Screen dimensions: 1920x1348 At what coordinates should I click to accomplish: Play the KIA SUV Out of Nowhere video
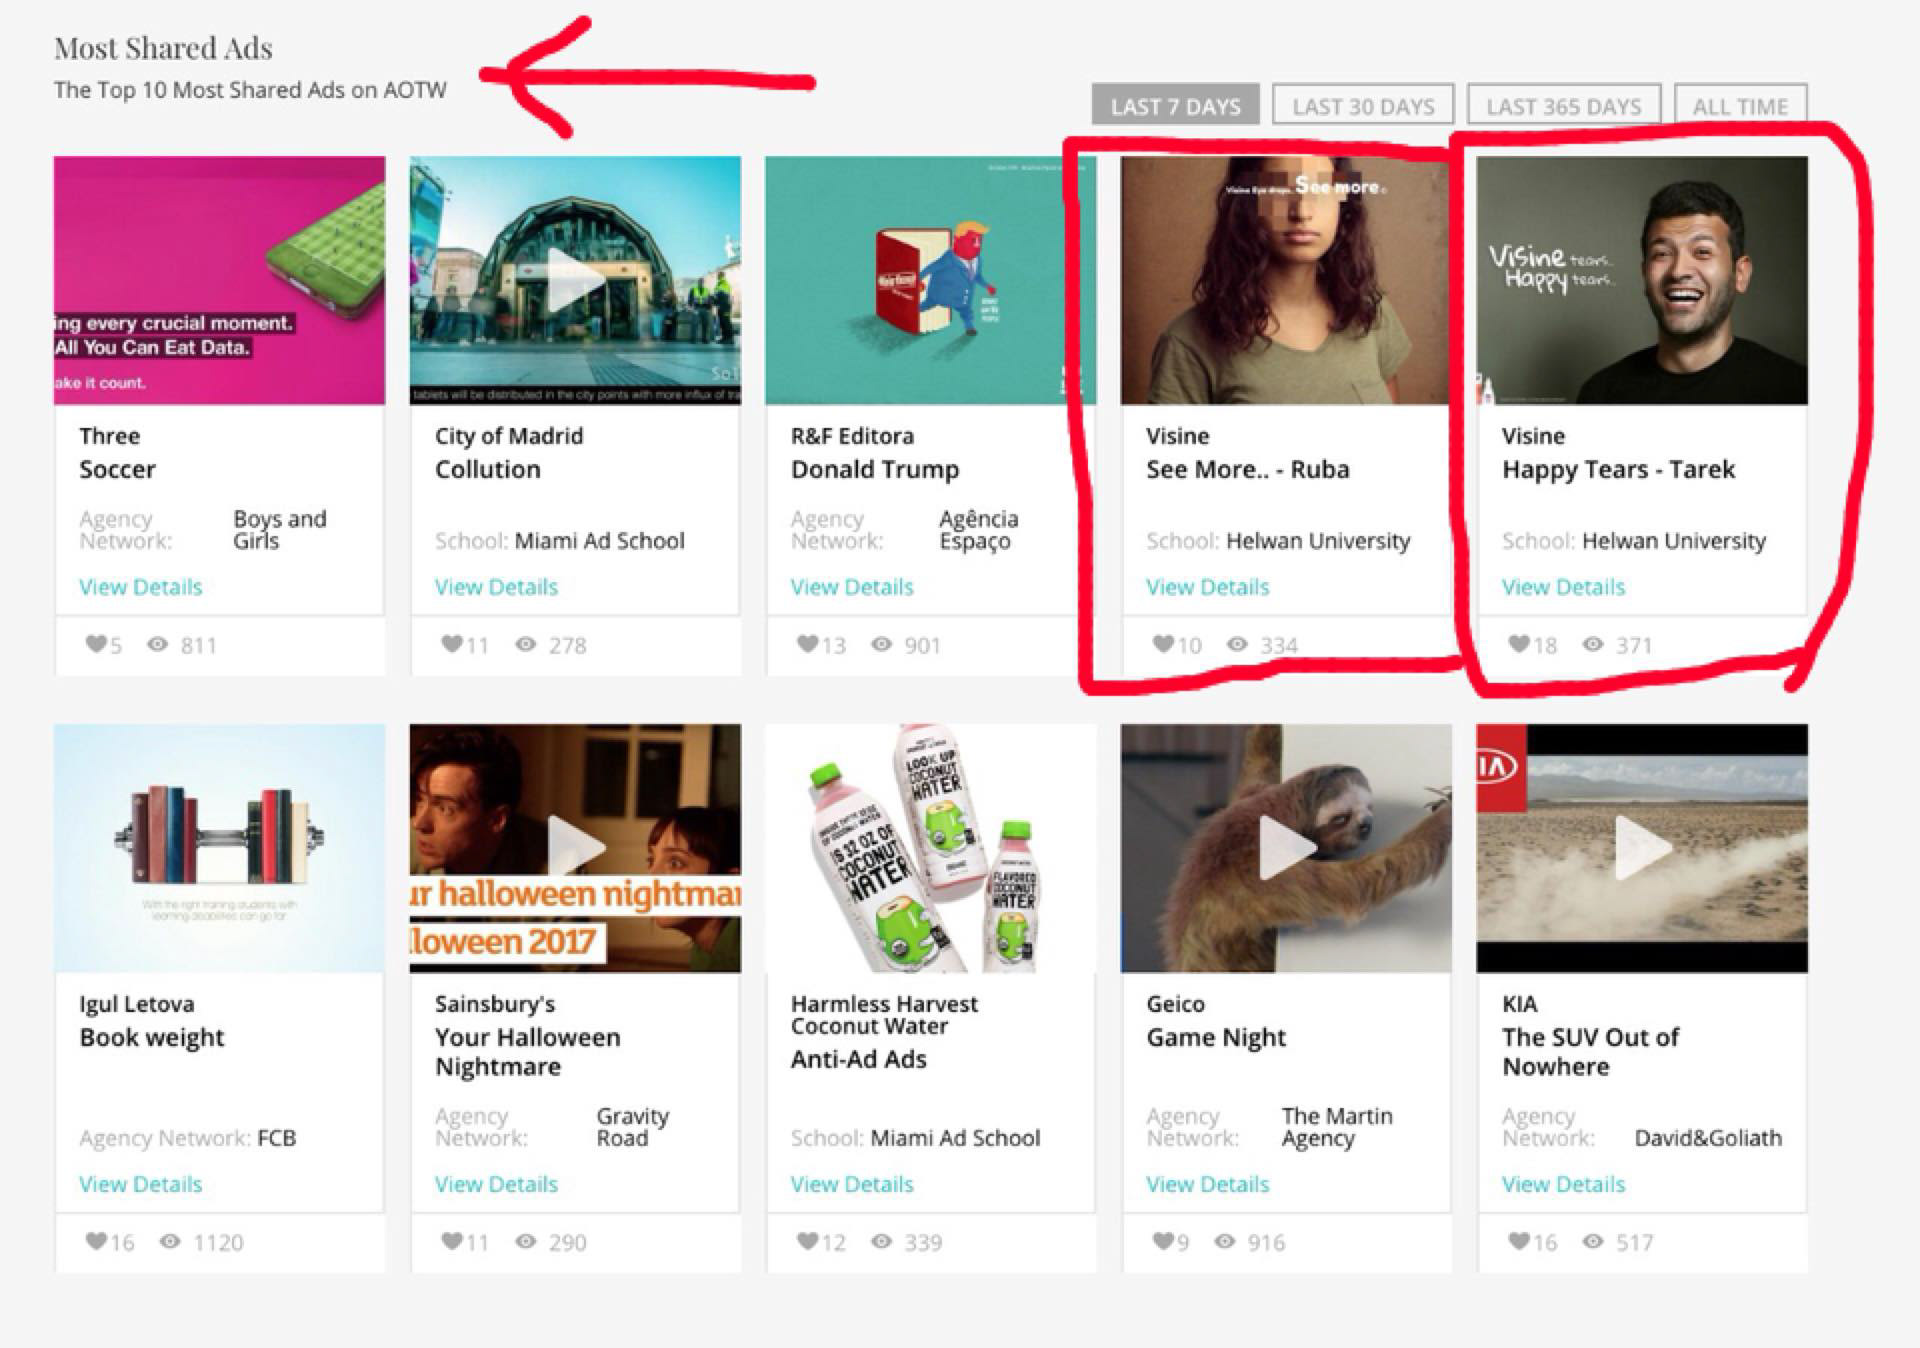(1642, 847)
